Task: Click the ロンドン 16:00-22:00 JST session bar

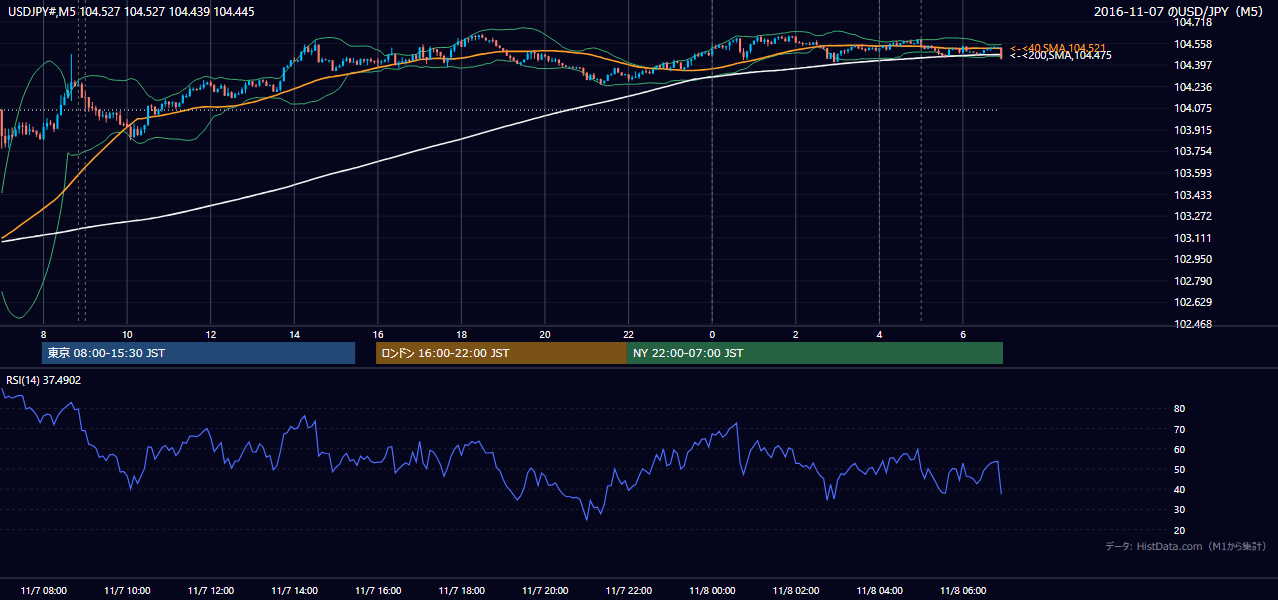Action: (501, 353)
